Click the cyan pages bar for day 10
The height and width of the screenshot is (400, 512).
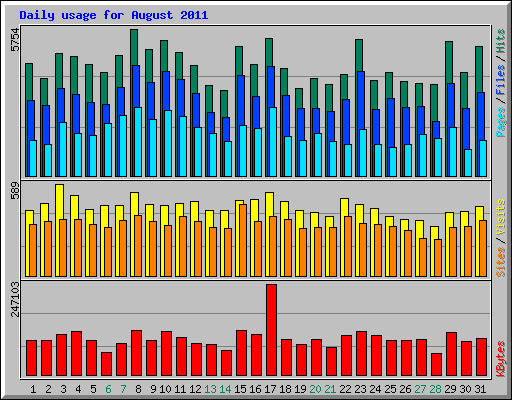168,143
